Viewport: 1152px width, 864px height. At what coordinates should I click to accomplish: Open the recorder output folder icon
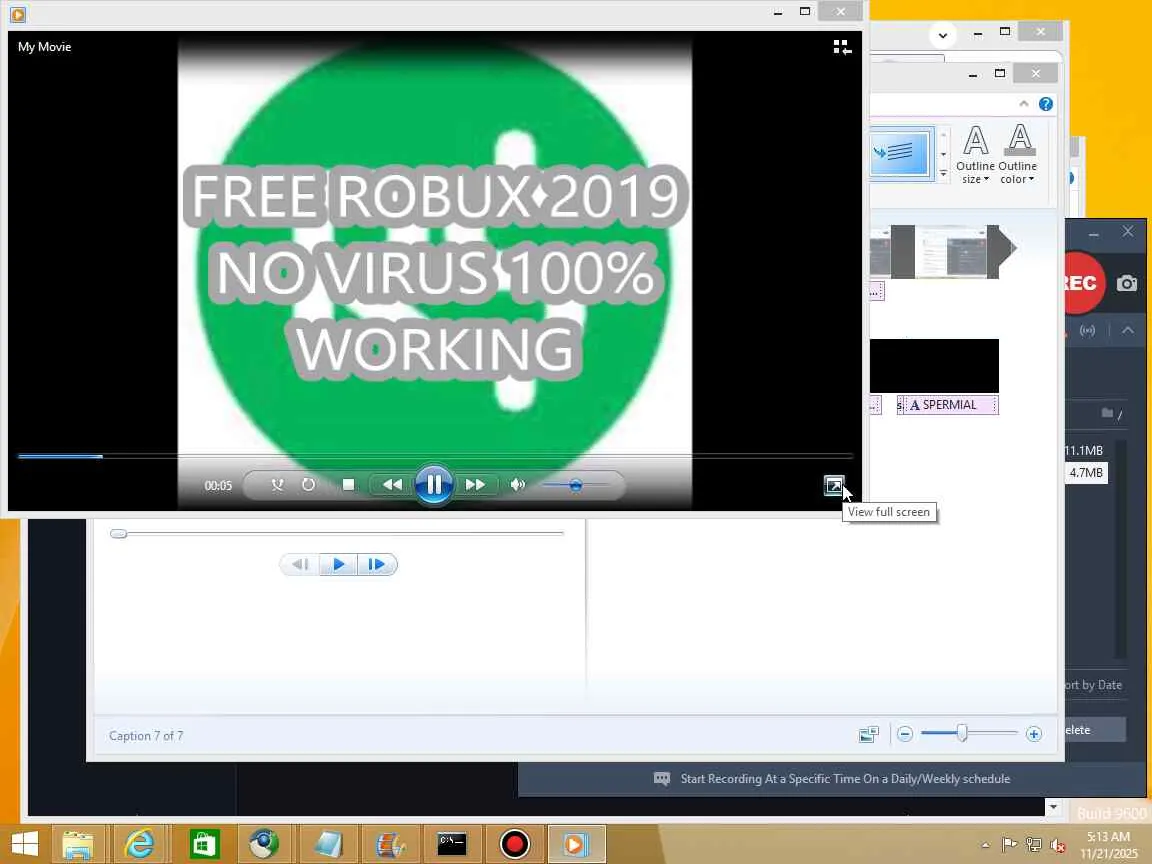tap(1107, 413)
